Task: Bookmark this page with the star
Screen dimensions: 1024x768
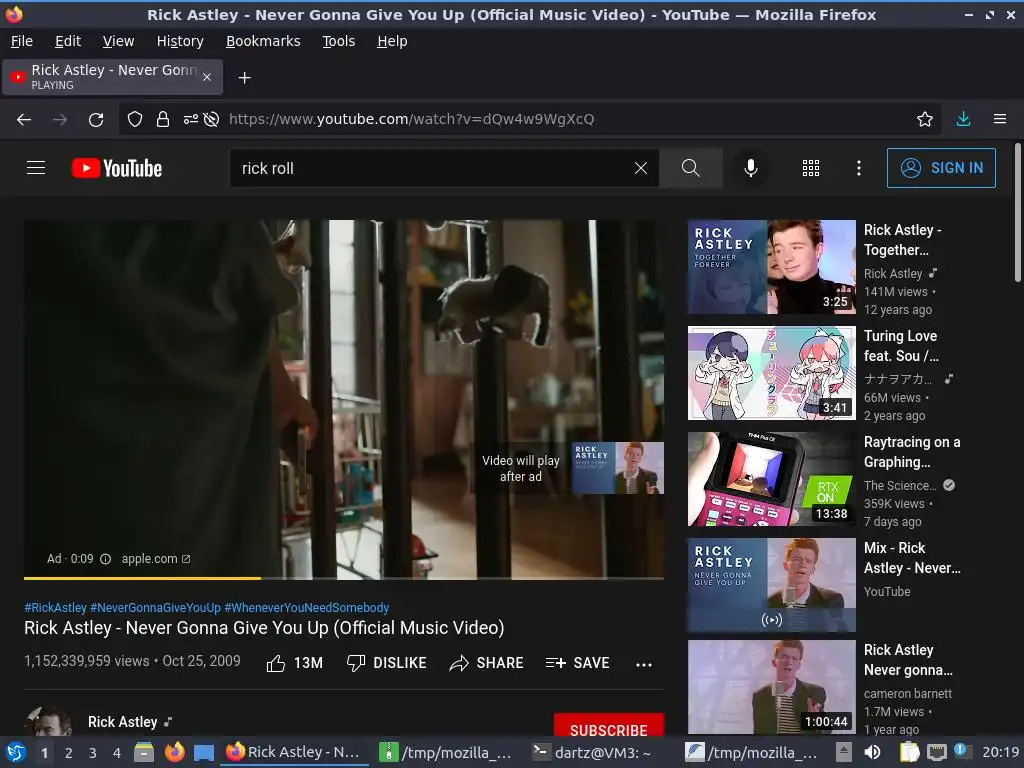Action: 925,119
